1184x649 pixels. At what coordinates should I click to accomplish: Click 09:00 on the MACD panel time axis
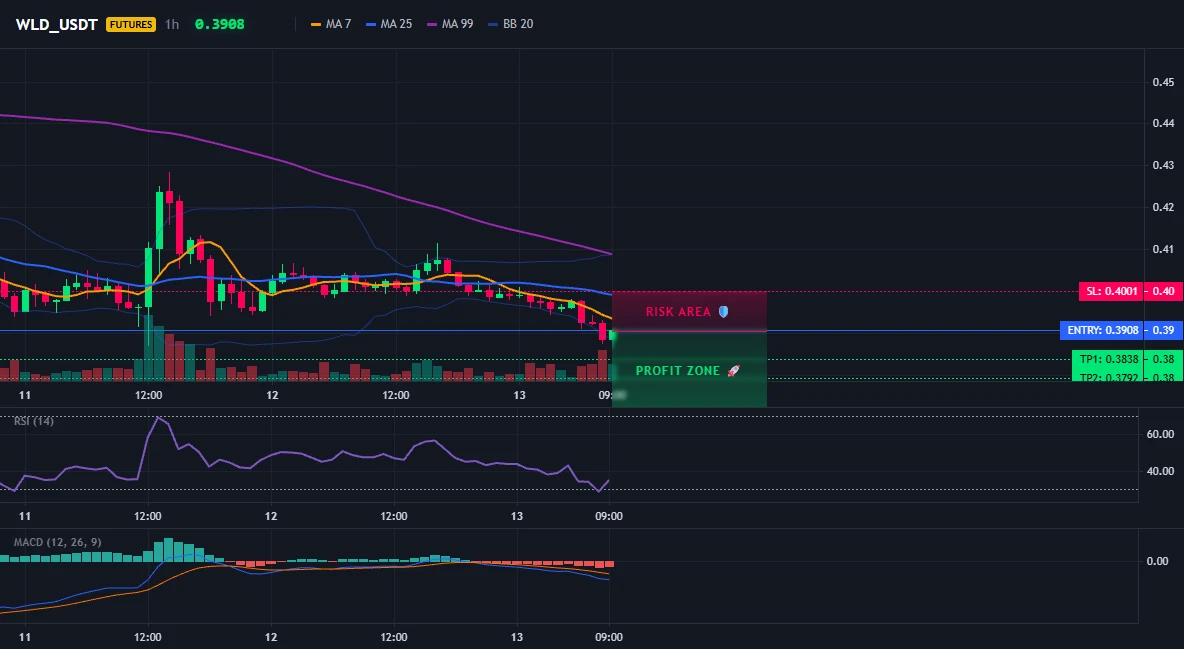(609, 637)
